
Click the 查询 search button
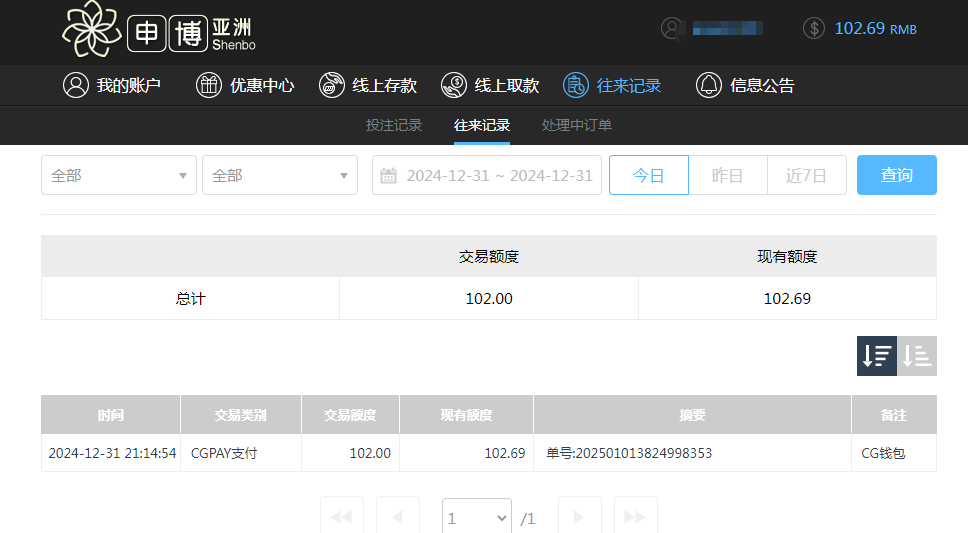pyautogui.click(x=896, y=175)
